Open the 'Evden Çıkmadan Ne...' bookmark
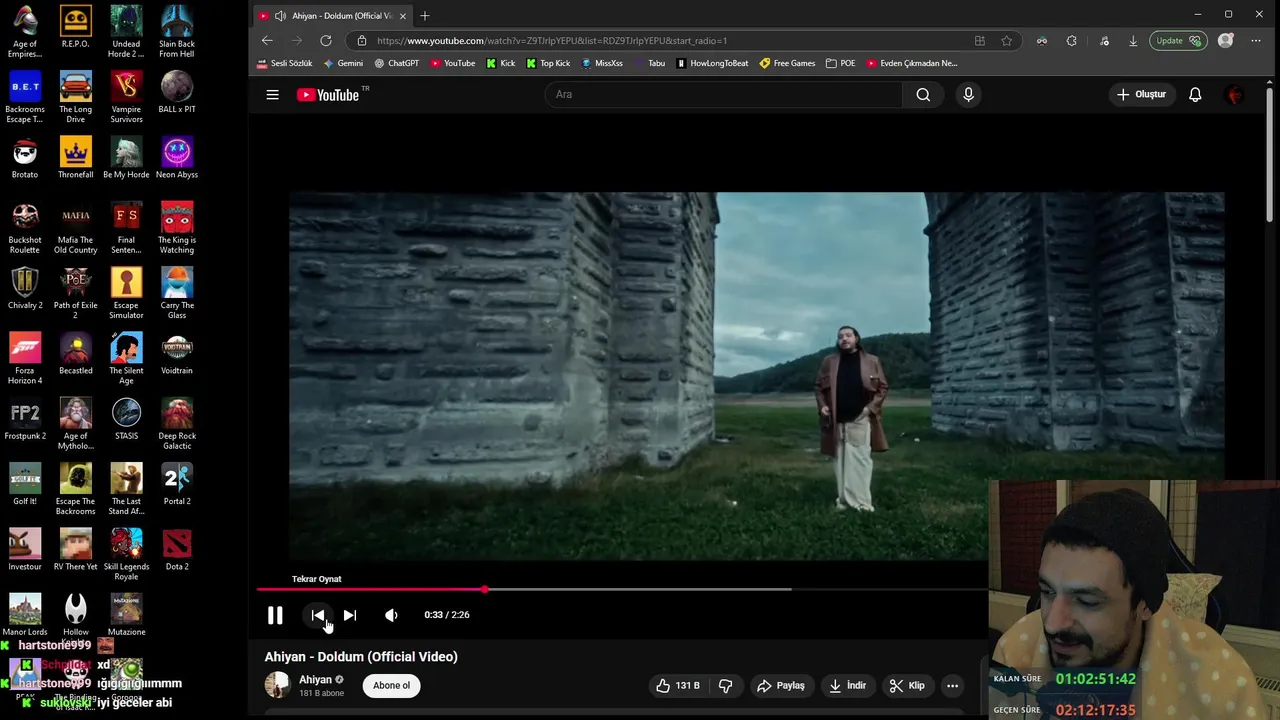The width and height of the screenshot is (1280, 720). tap(911, 63)
